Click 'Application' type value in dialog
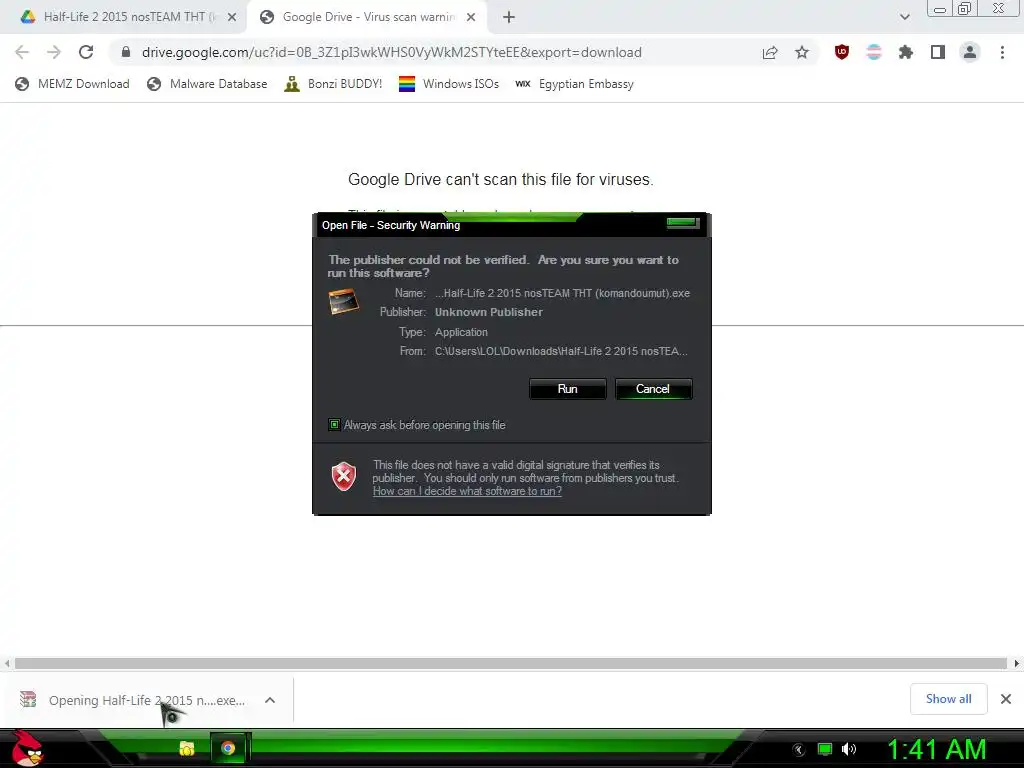Screen dimensions: 1024x768 pos(461,332)
